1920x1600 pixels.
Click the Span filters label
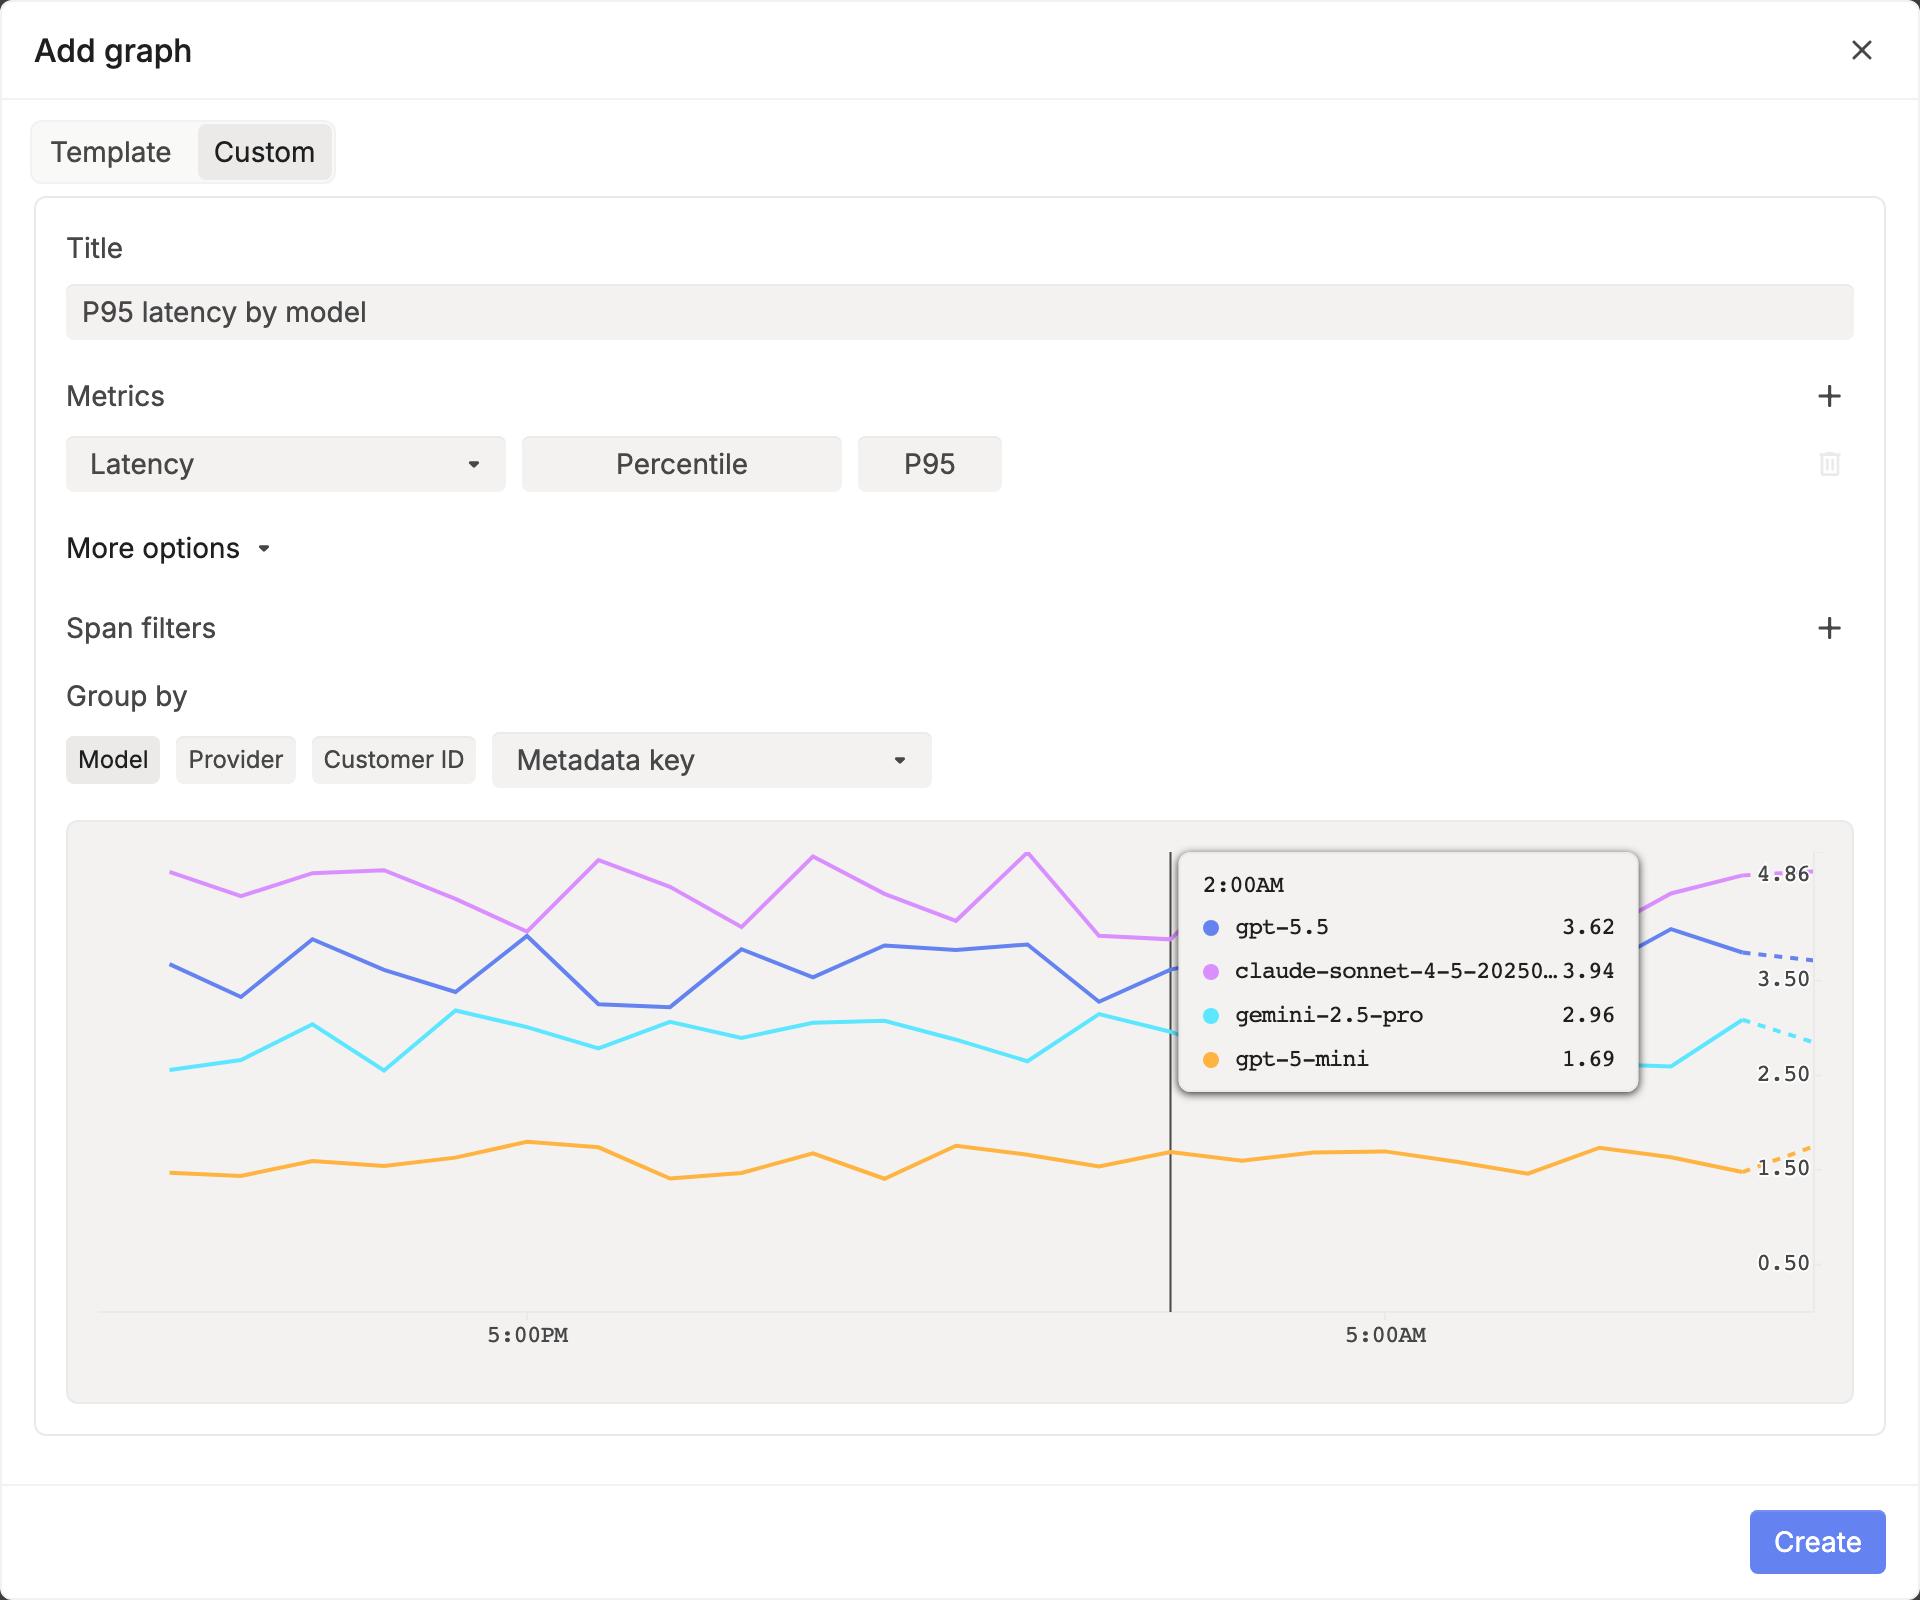click(141, 628)
